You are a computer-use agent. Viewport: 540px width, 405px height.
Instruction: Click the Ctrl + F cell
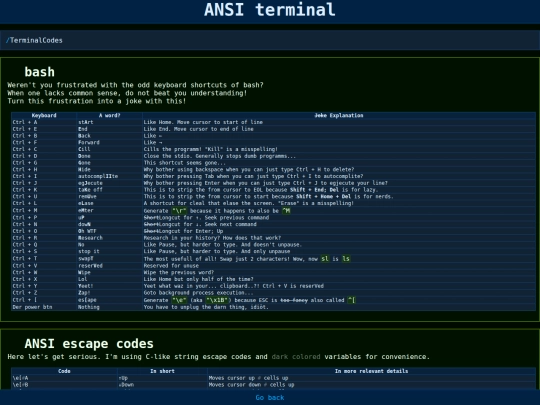pyautogui.click(x=44, y=143)
